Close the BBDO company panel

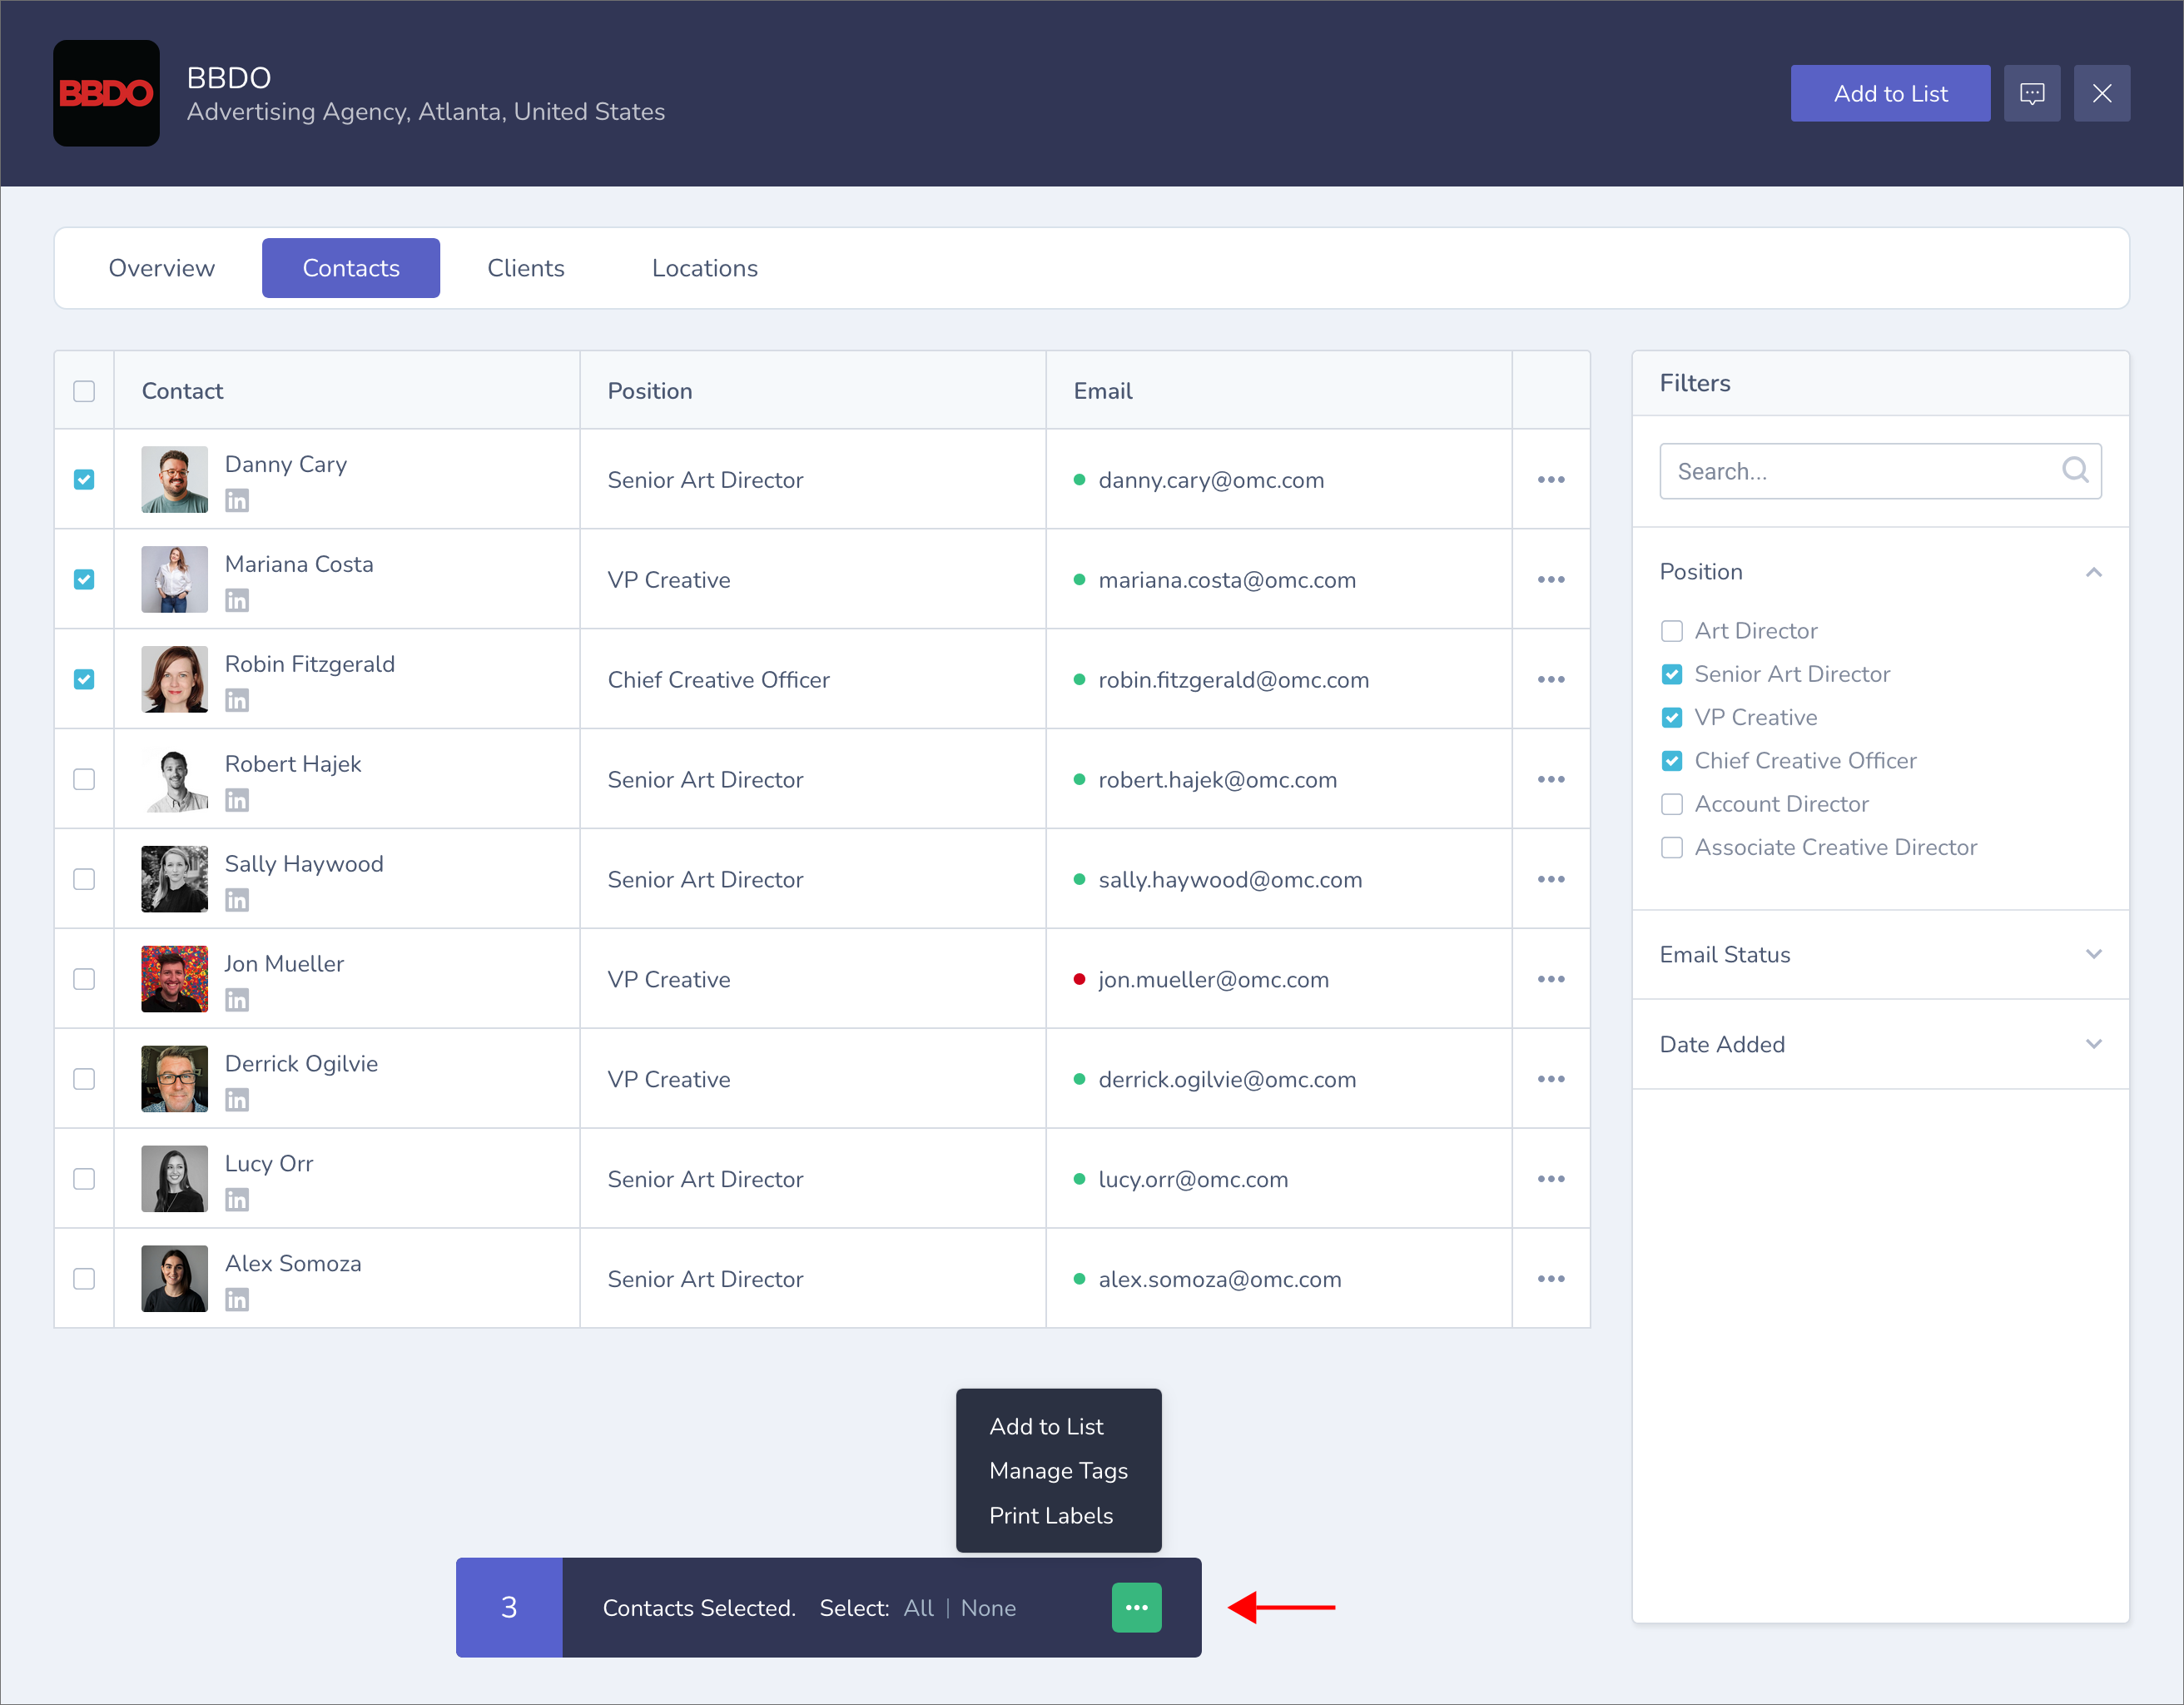[2102, 93]
